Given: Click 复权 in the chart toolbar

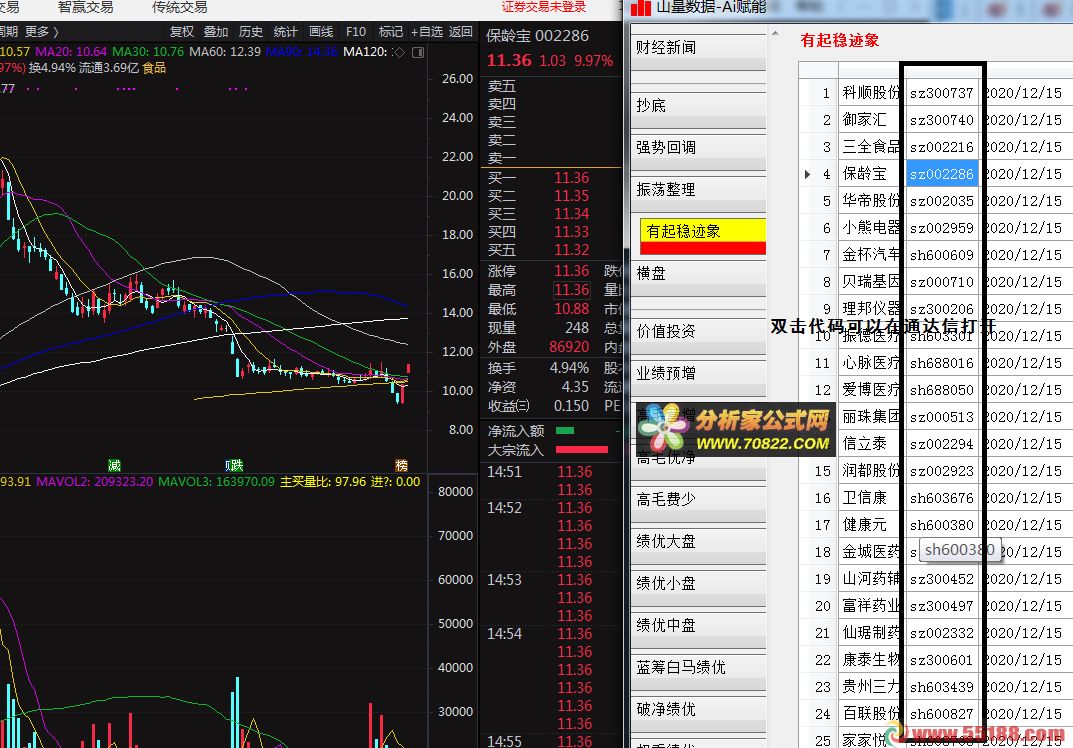Looking at the screenshot, I should [182, 31].
